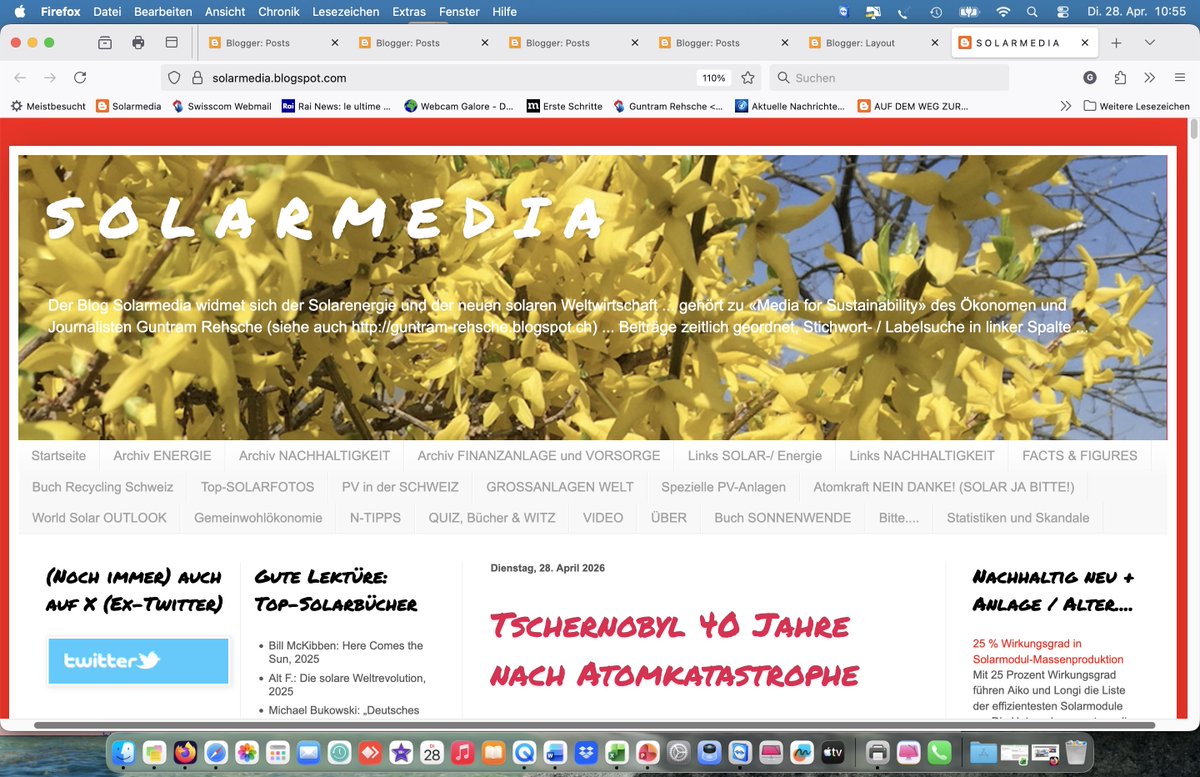Open Weitere Lesezeichen folder
Screen dimensions: 1200x777
point(1136,106)
